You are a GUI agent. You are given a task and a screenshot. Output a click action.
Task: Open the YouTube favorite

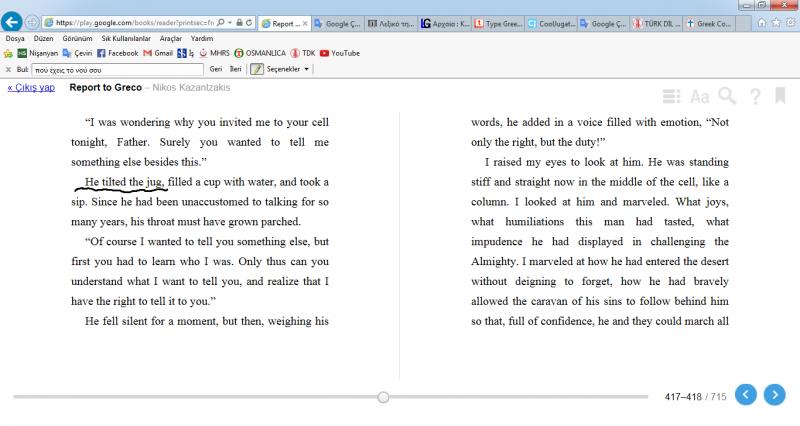[339, 53]
